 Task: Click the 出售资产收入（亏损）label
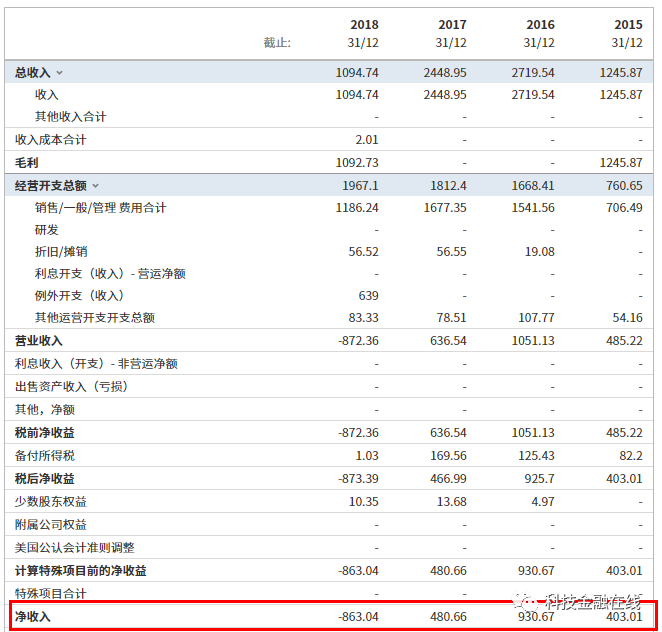71,387
